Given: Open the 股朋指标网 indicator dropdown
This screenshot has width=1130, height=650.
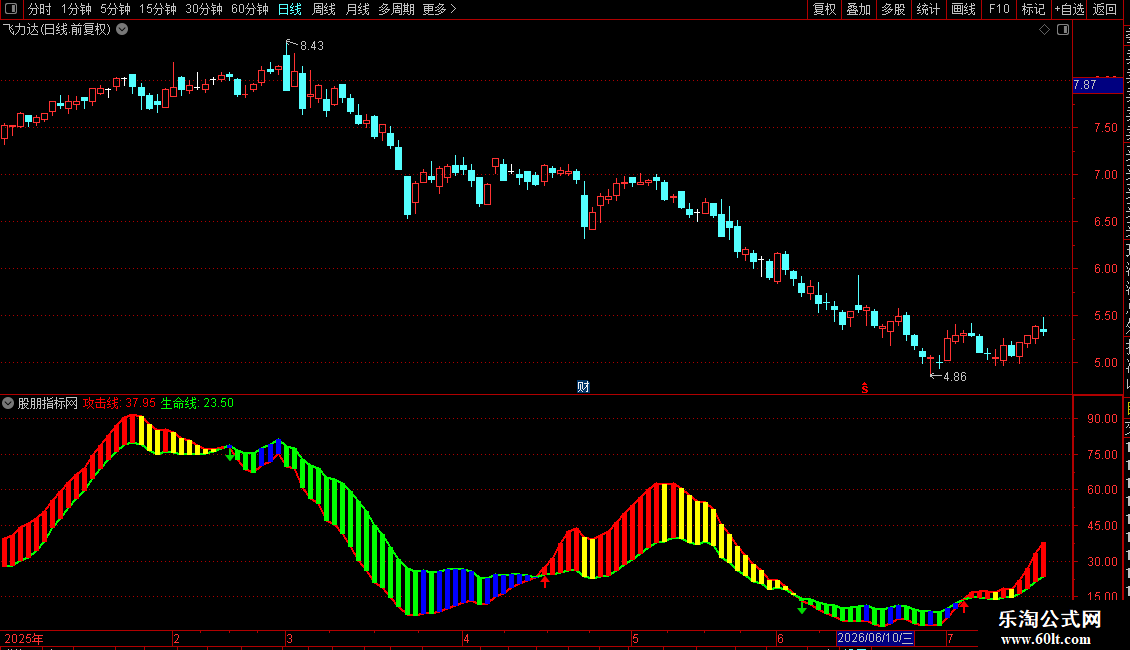Looking at the screenshot, I should coord(8,404).
